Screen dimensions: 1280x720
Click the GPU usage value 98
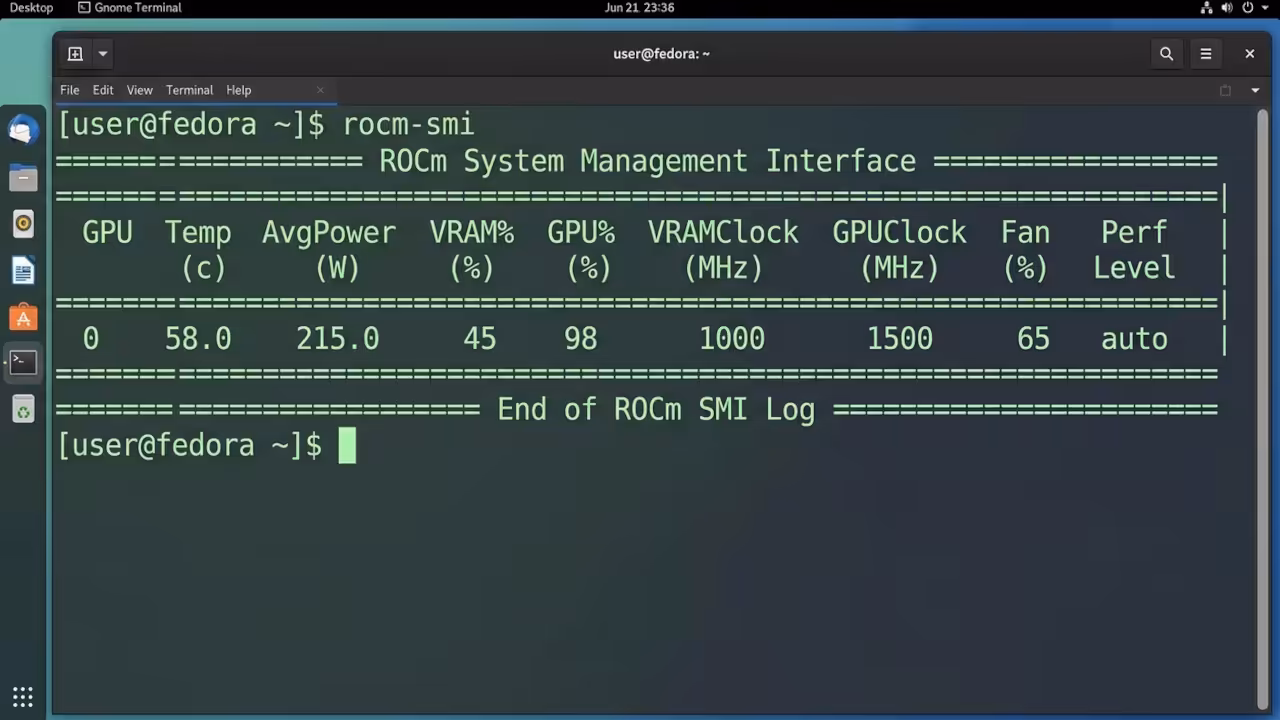tap(581, 339)
